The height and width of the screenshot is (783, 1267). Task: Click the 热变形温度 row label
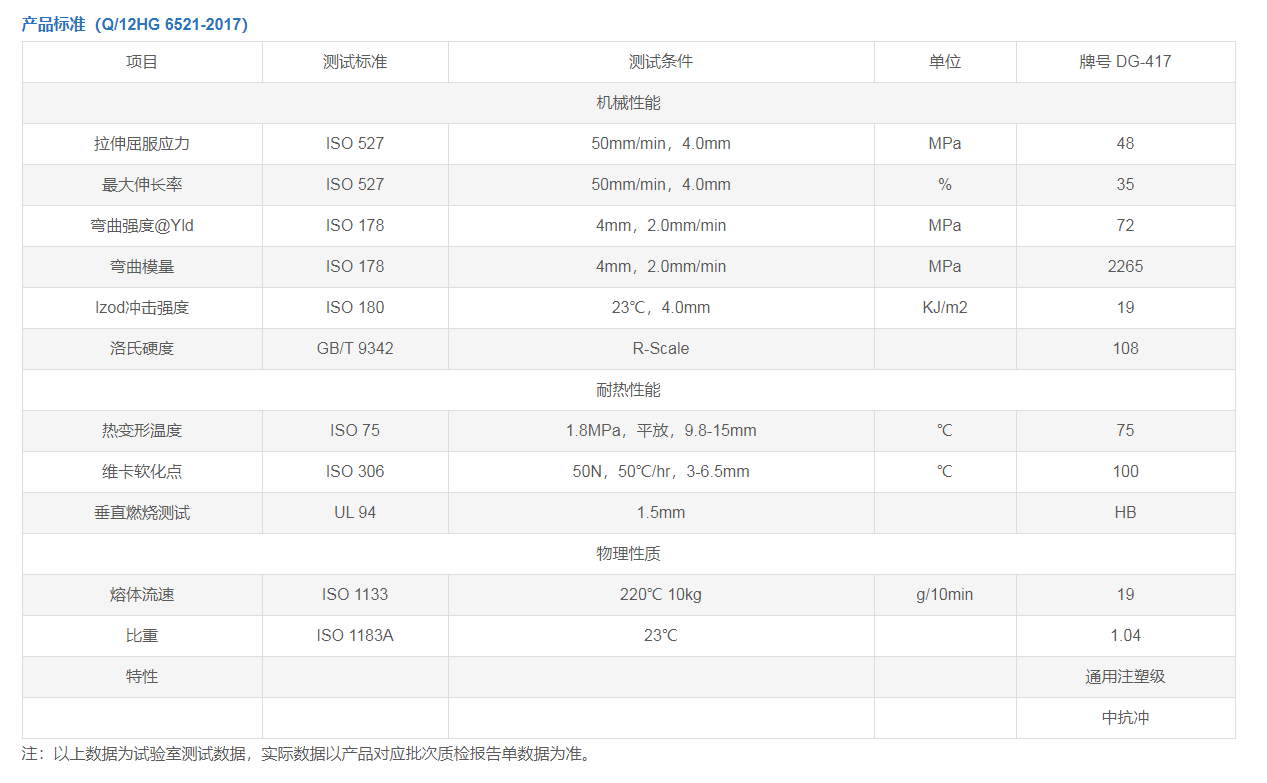[142, 431]
